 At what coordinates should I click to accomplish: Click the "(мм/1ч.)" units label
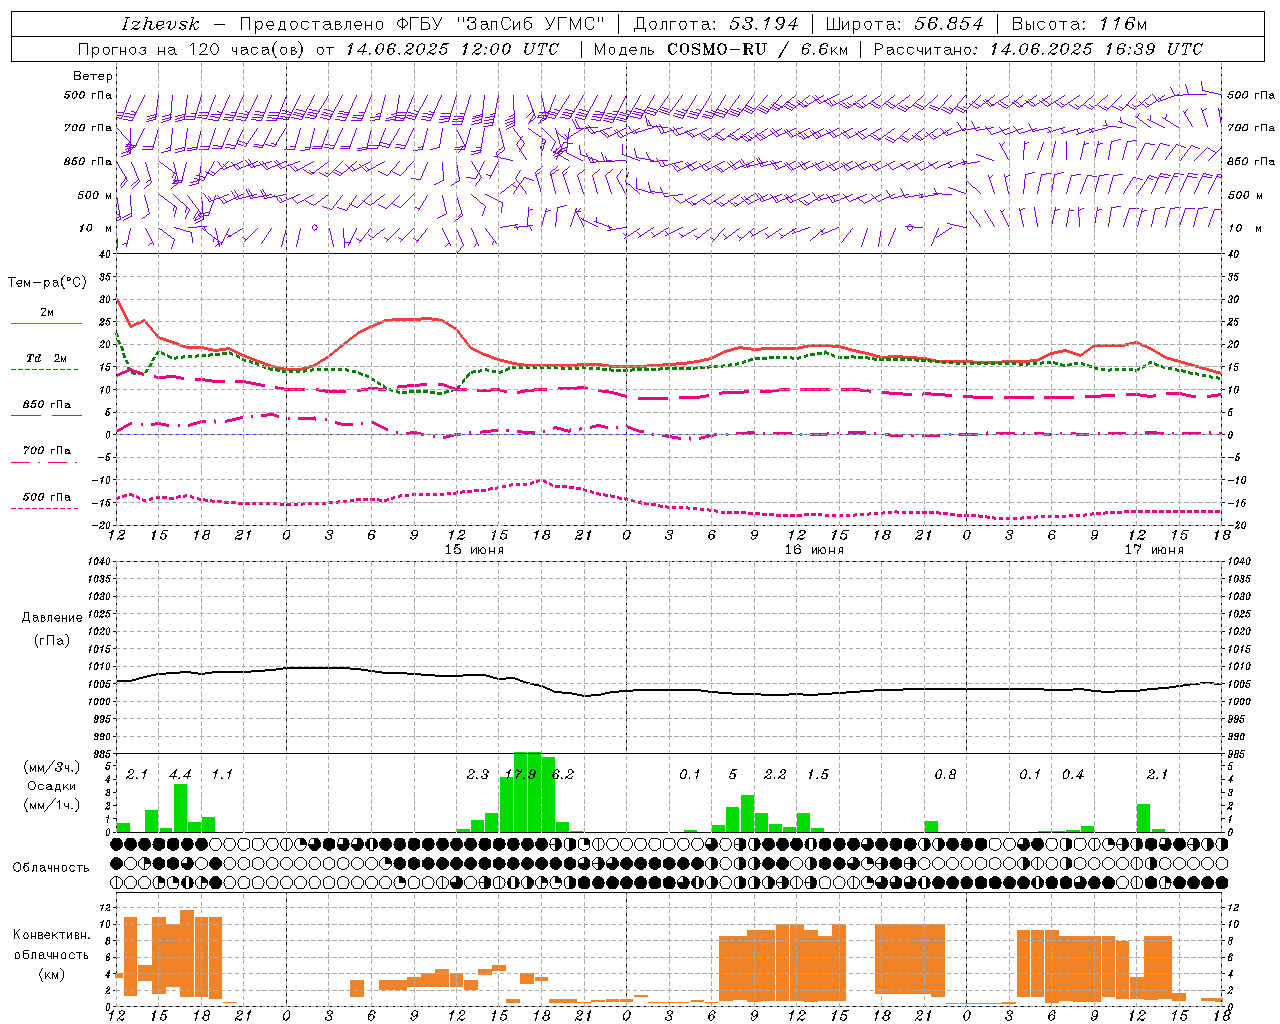point(52,805)
